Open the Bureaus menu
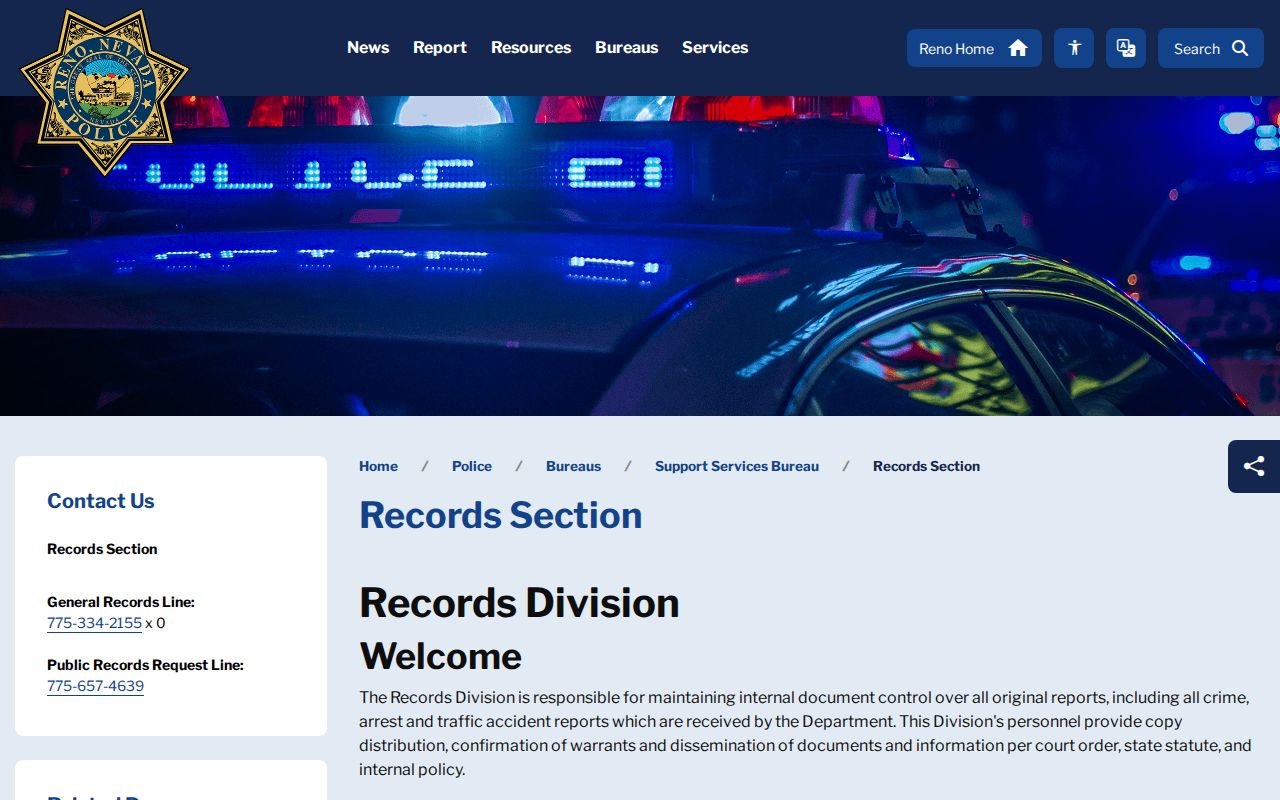 tap(627, 47)
